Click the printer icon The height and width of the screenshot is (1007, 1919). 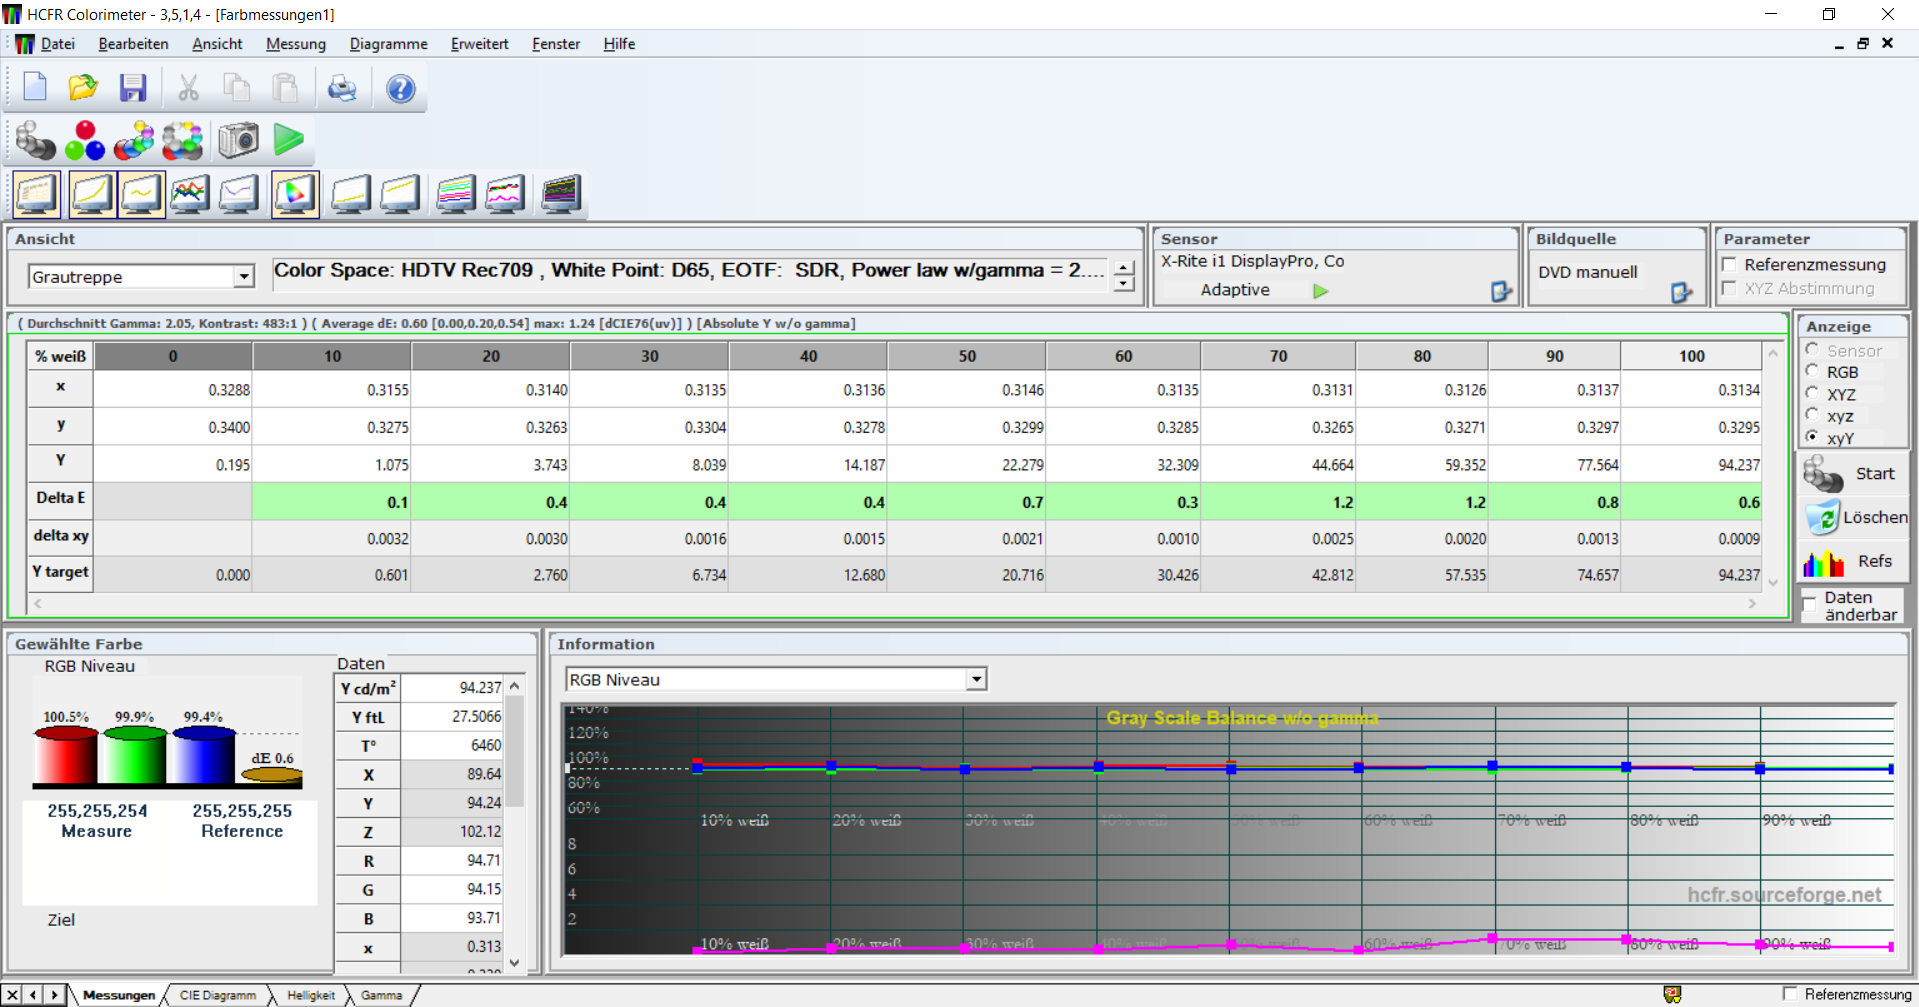[x=342, y=89]
